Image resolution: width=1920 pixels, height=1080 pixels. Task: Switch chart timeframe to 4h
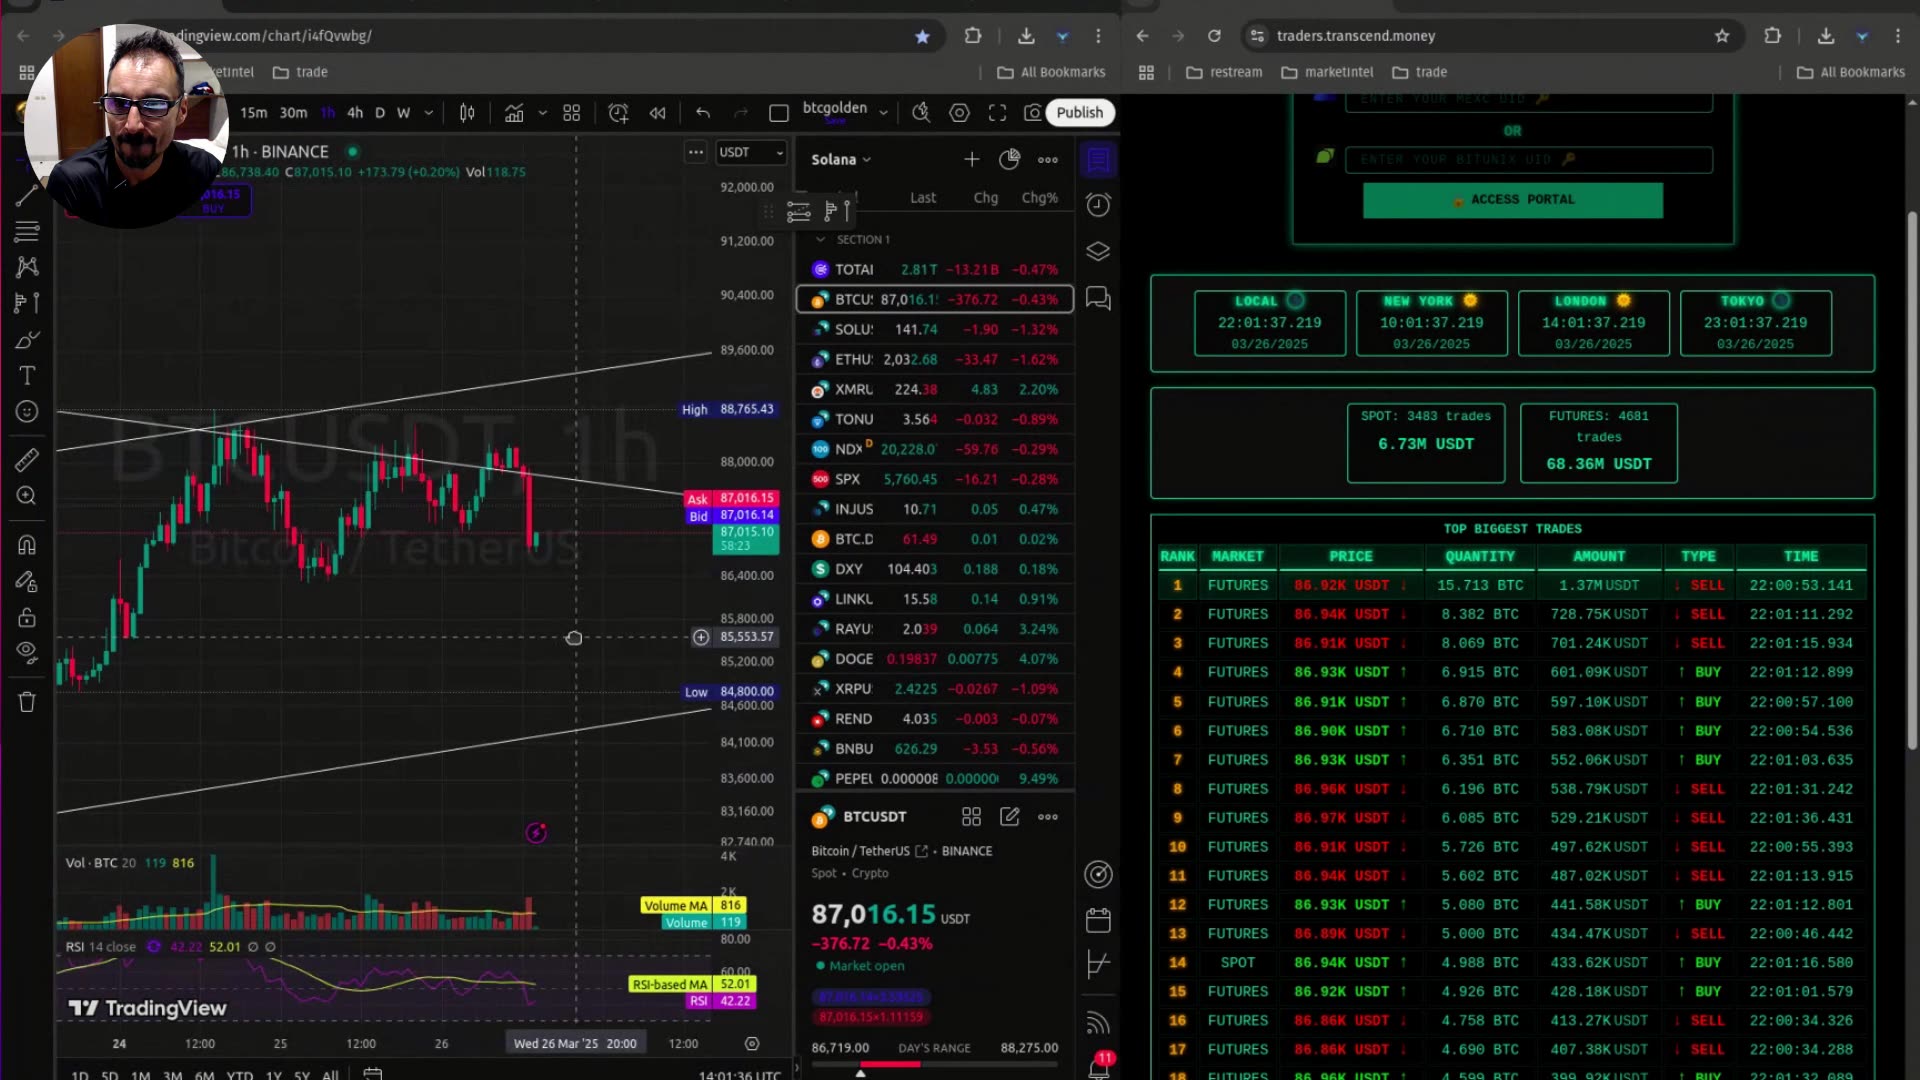355,112
